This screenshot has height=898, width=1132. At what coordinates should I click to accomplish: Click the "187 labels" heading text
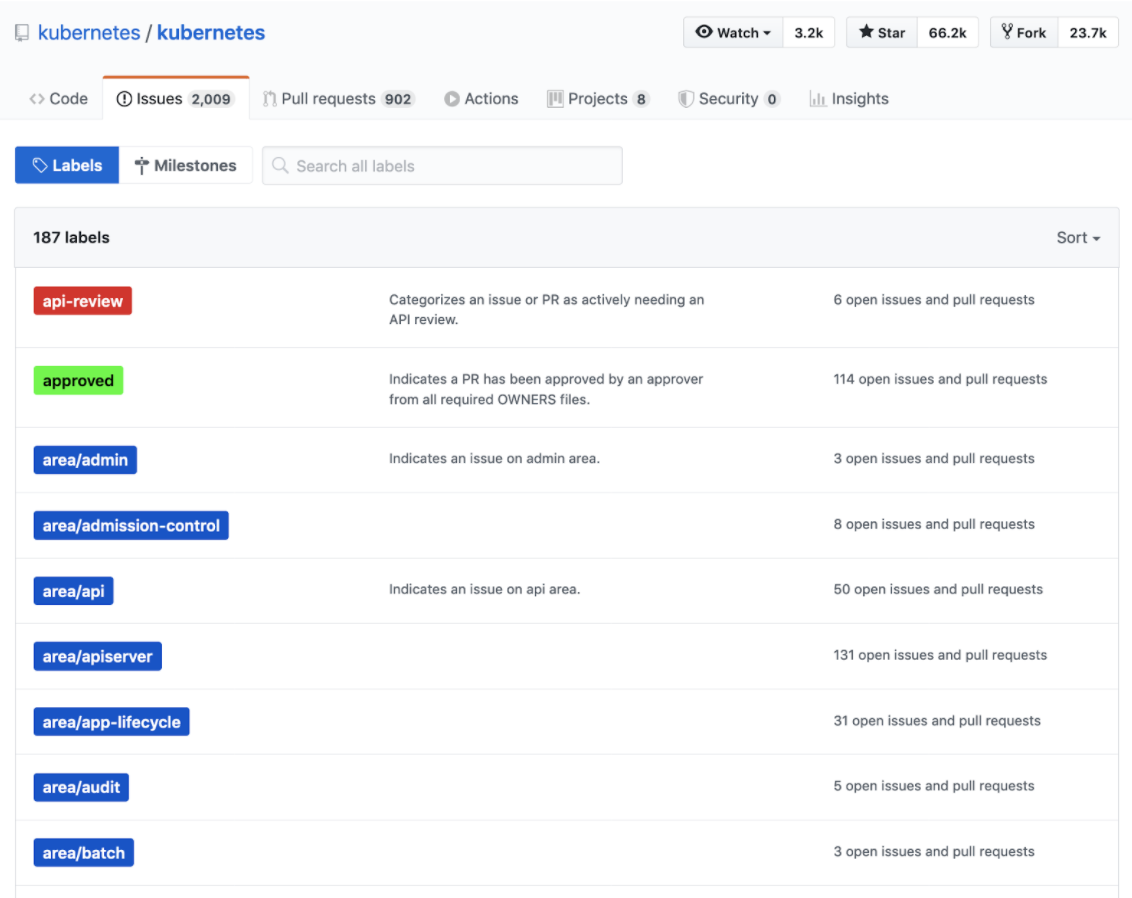click(x=71, y=237)
